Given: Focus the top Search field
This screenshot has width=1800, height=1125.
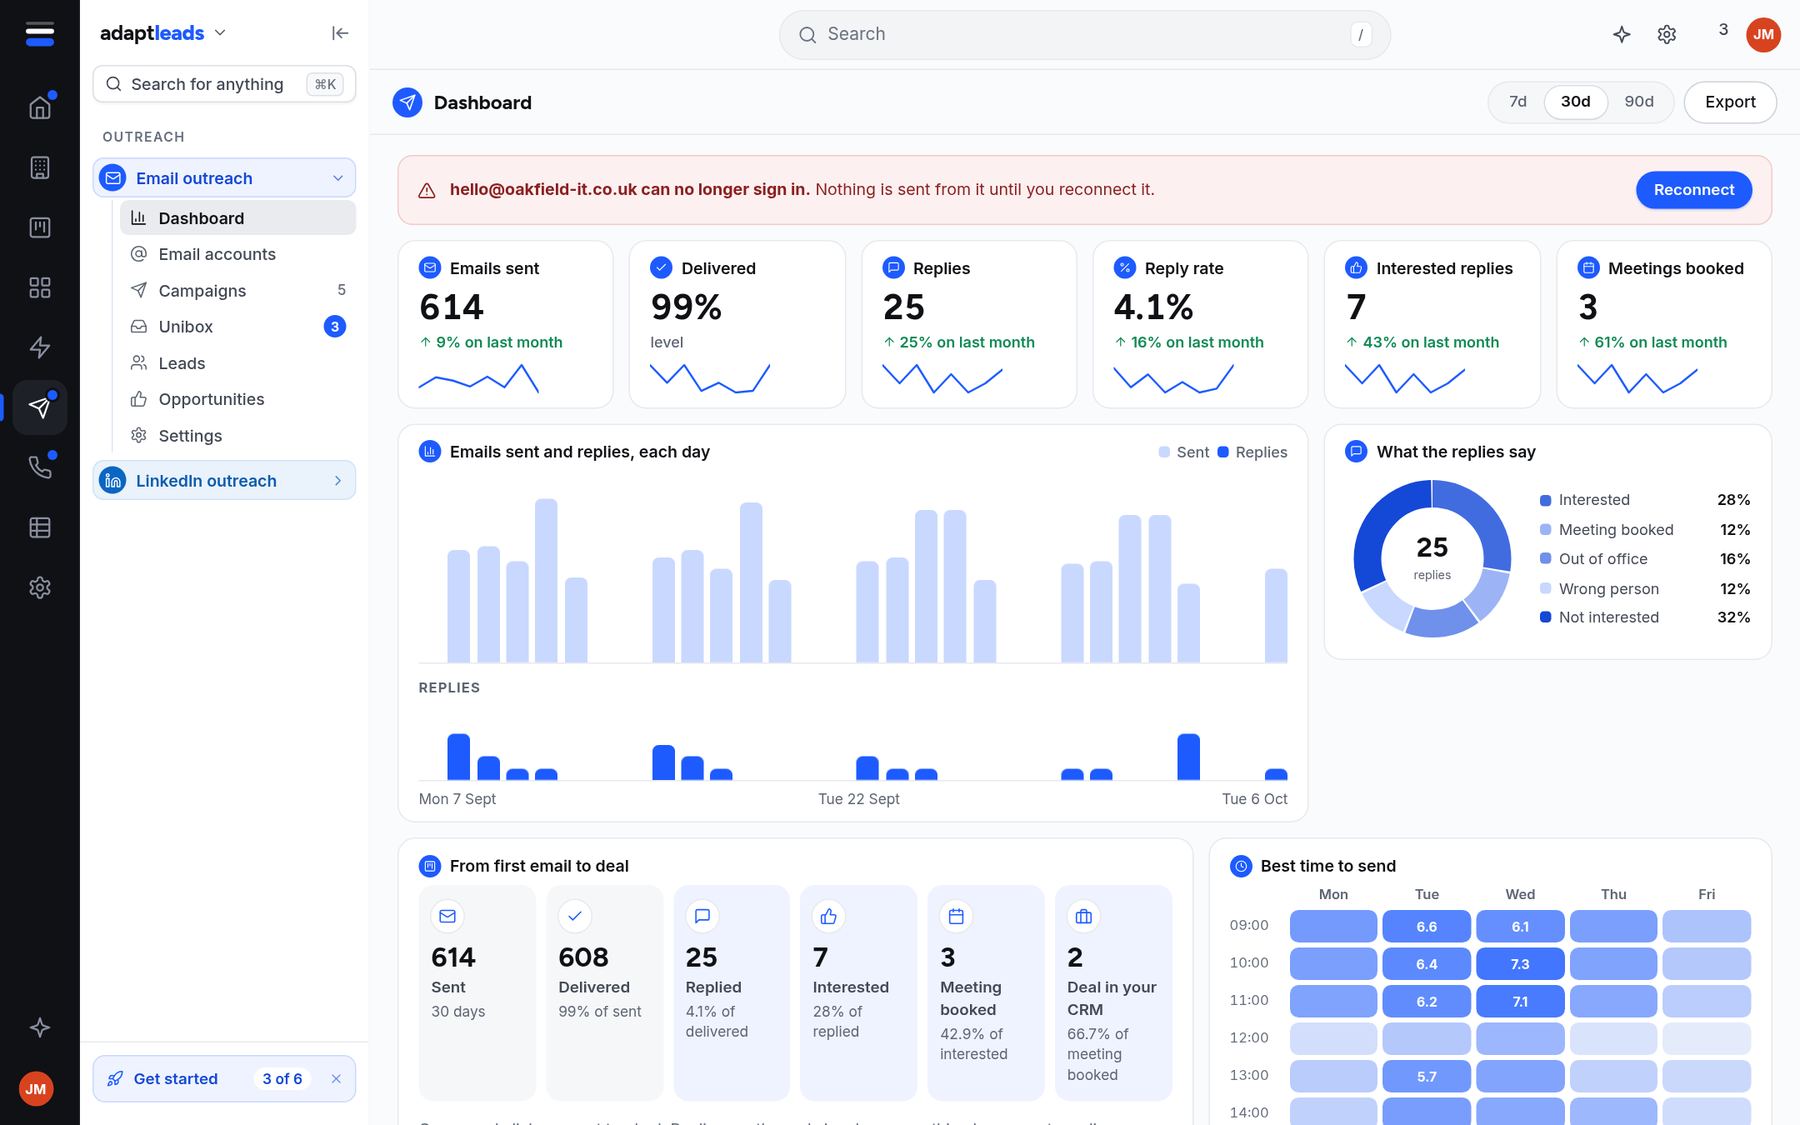Looking at the screenshot, I should coord(1085,35).
